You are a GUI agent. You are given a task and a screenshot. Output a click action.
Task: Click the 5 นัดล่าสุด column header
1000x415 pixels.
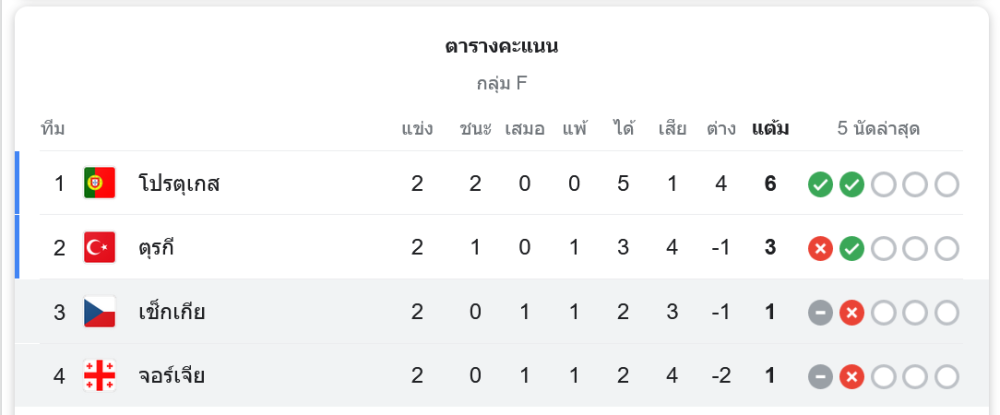click(878, 129)
